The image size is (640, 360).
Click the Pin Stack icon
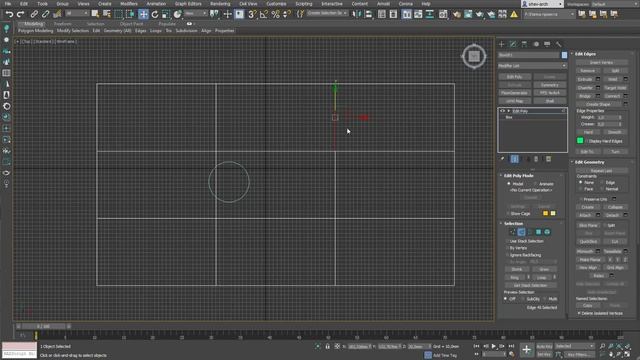[x=503, y=159]
